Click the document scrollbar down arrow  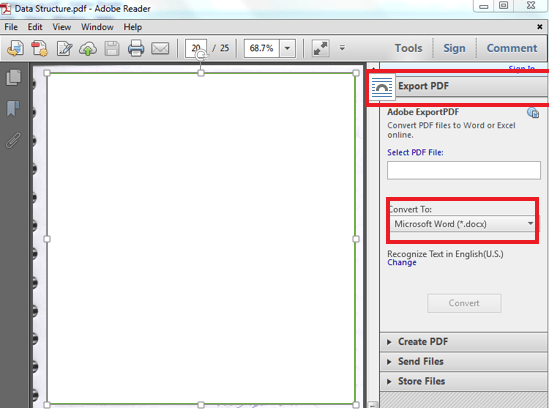373,405
